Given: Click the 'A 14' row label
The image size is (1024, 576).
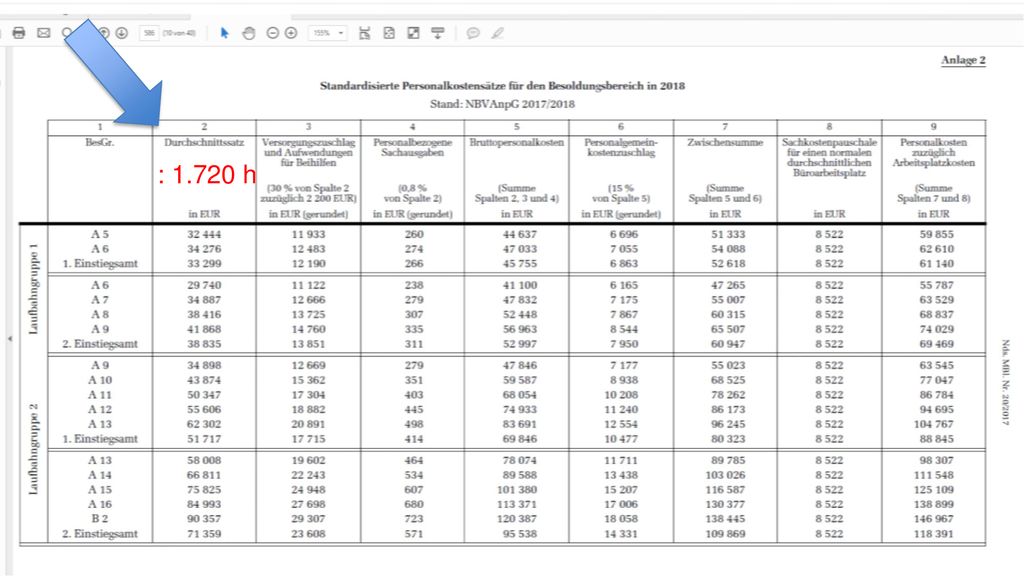Looking at the screenshot, I should coord(100,475).
